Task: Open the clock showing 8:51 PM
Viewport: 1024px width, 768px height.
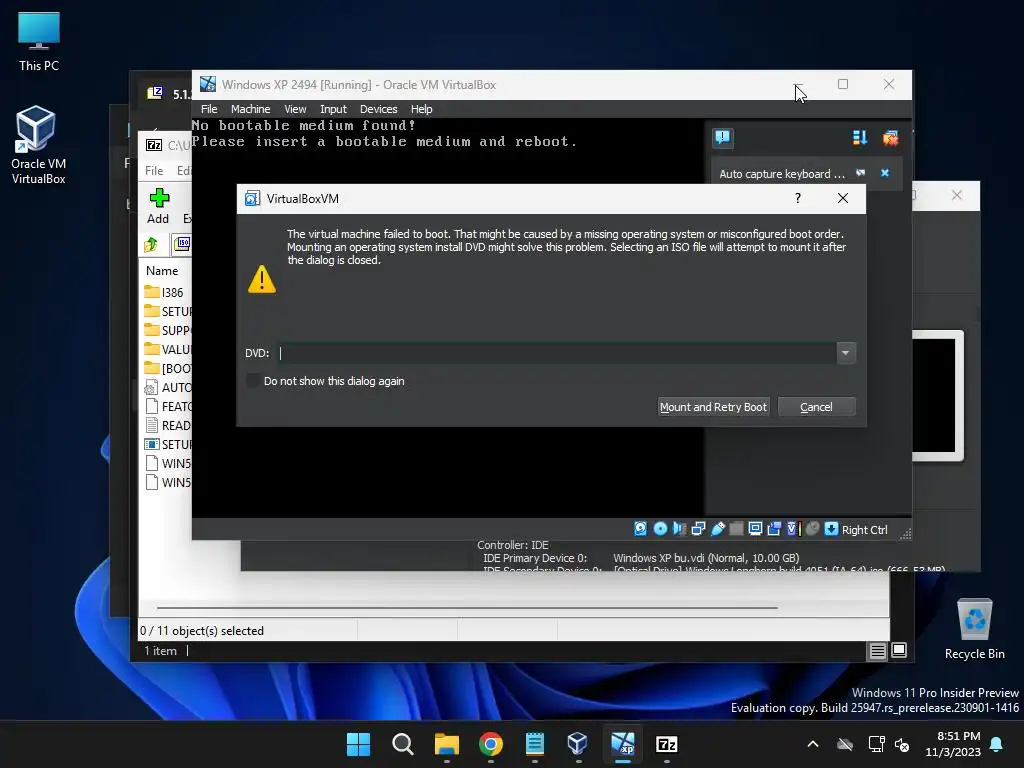Action: click(953, 744)
